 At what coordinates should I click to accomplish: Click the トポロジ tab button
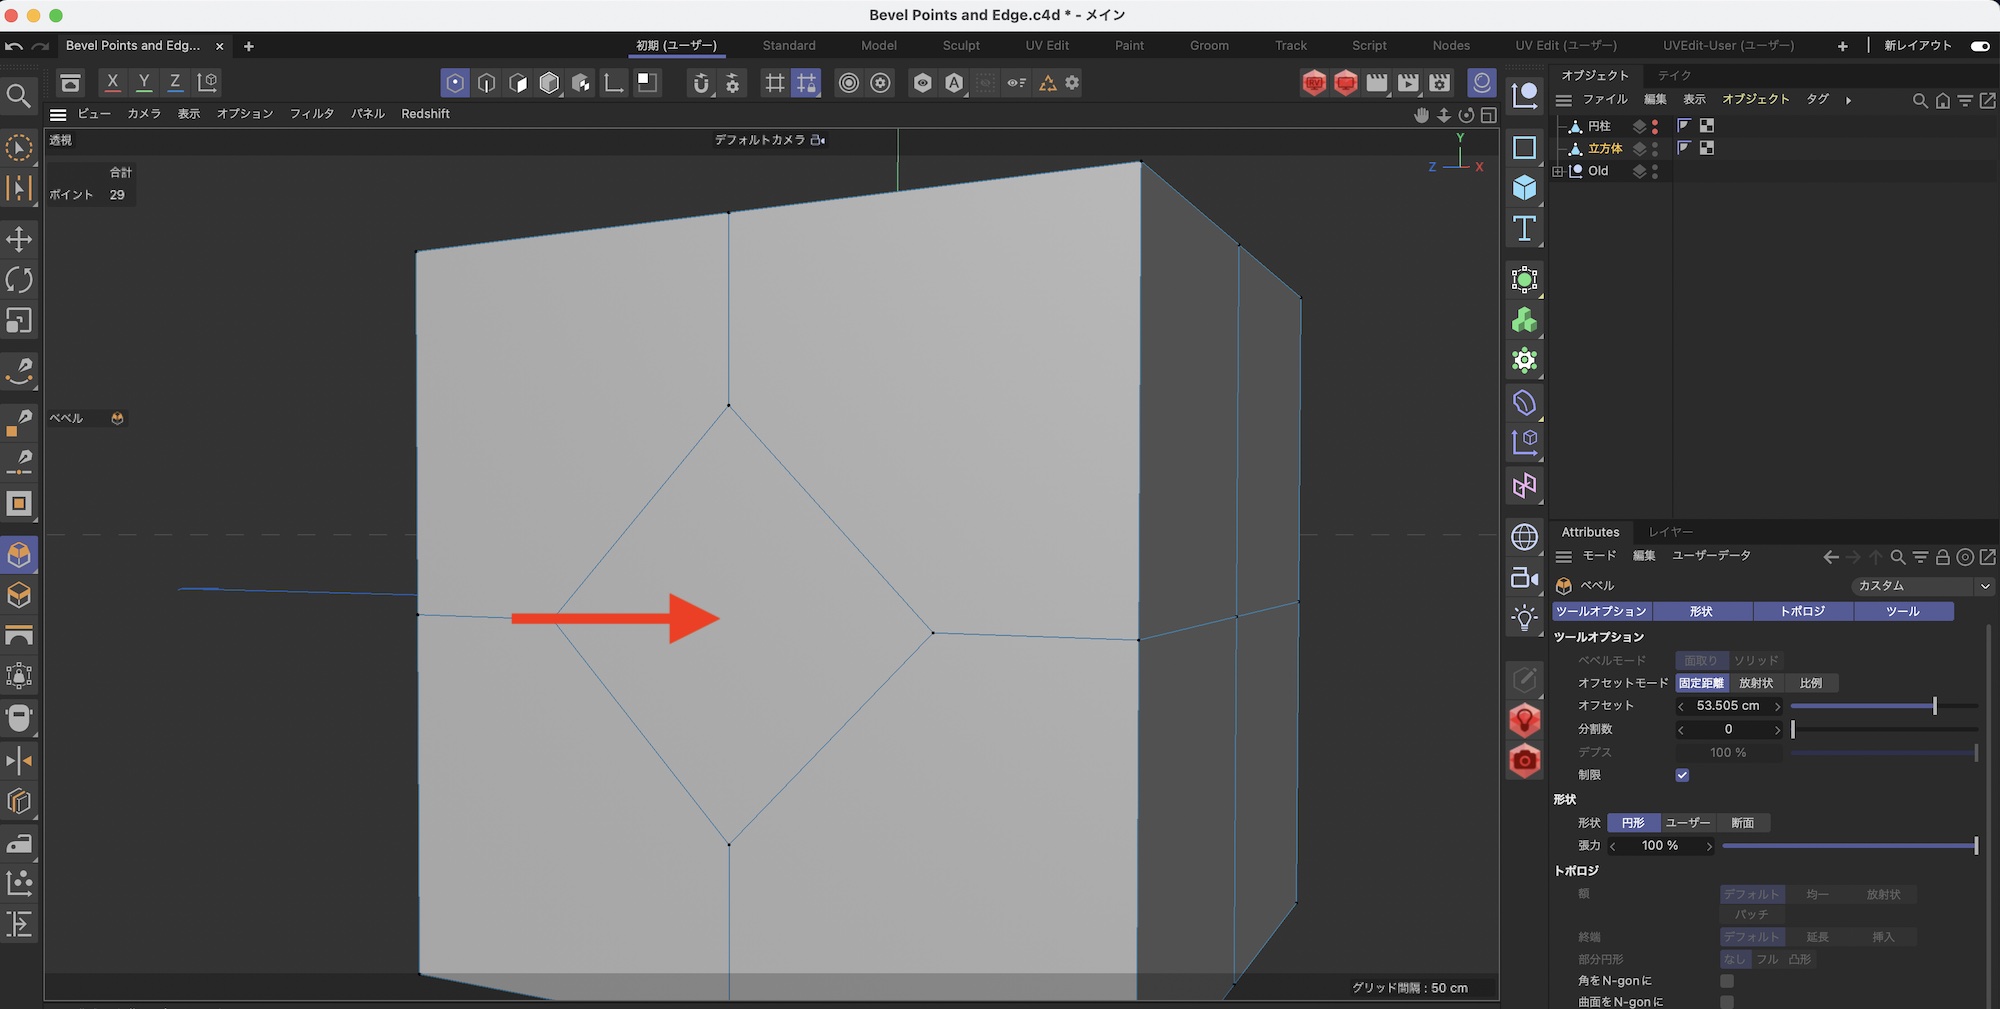click(x=1802, y=611)
